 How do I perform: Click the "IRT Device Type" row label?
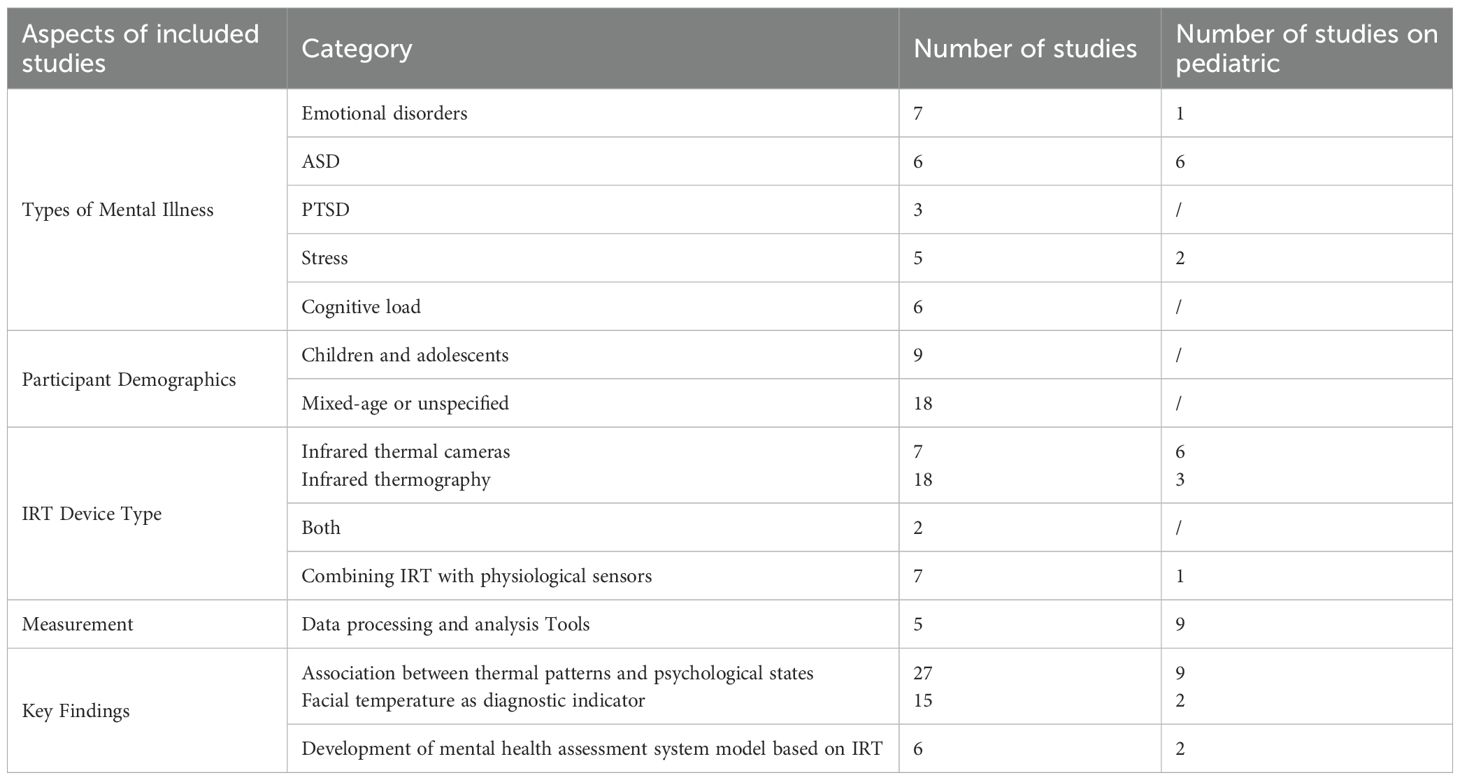click(x=92, y=514)
